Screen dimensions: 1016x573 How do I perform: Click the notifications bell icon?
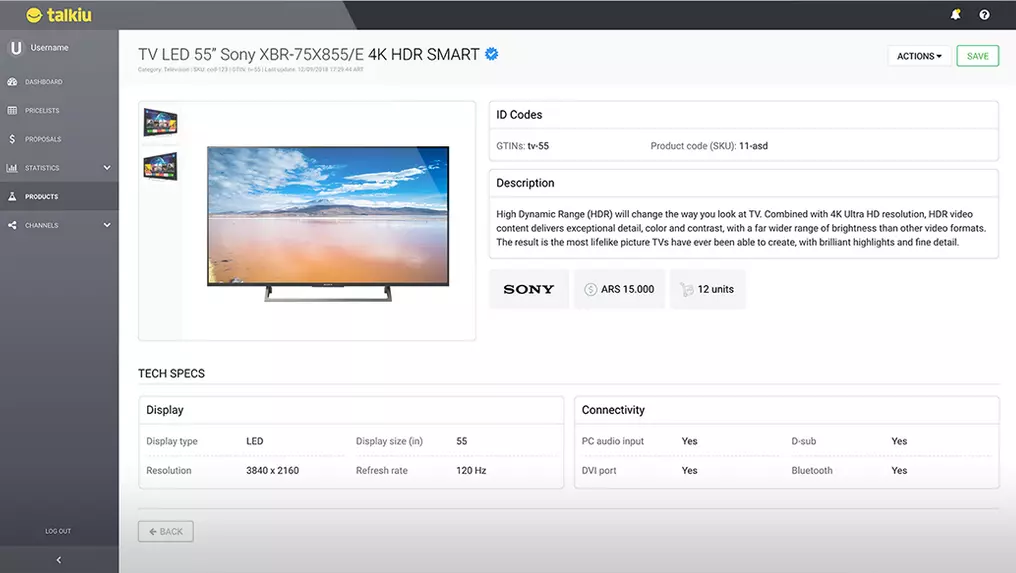tap(956, 15)
